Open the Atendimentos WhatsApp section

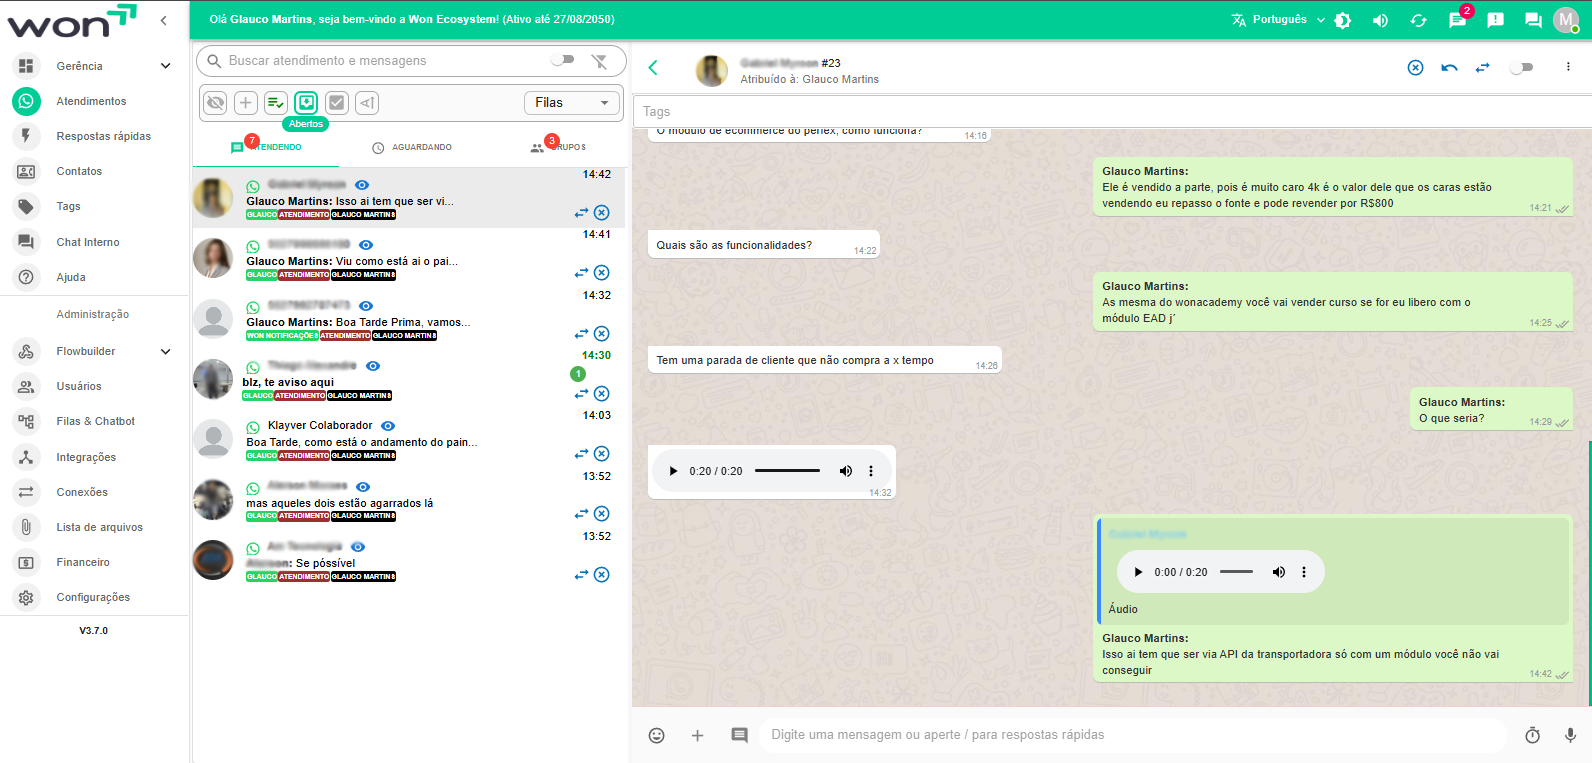91,101
